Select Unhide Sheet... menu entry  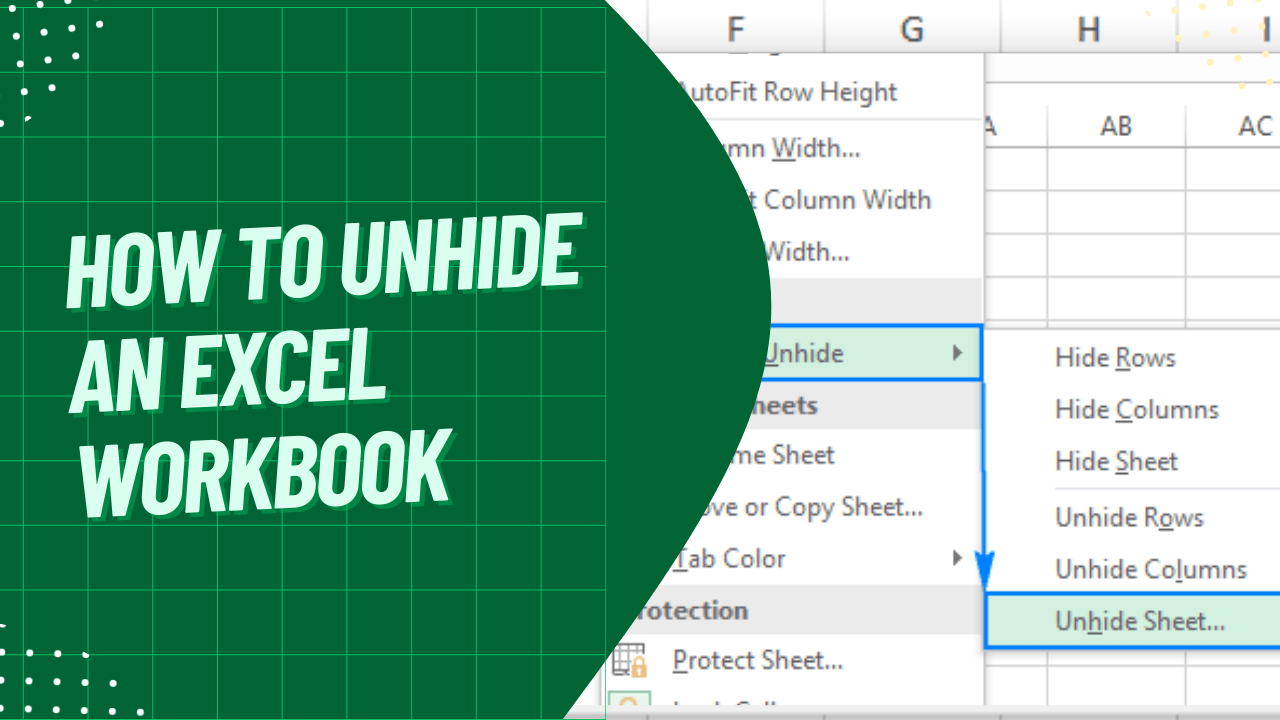click(1139, 621)
